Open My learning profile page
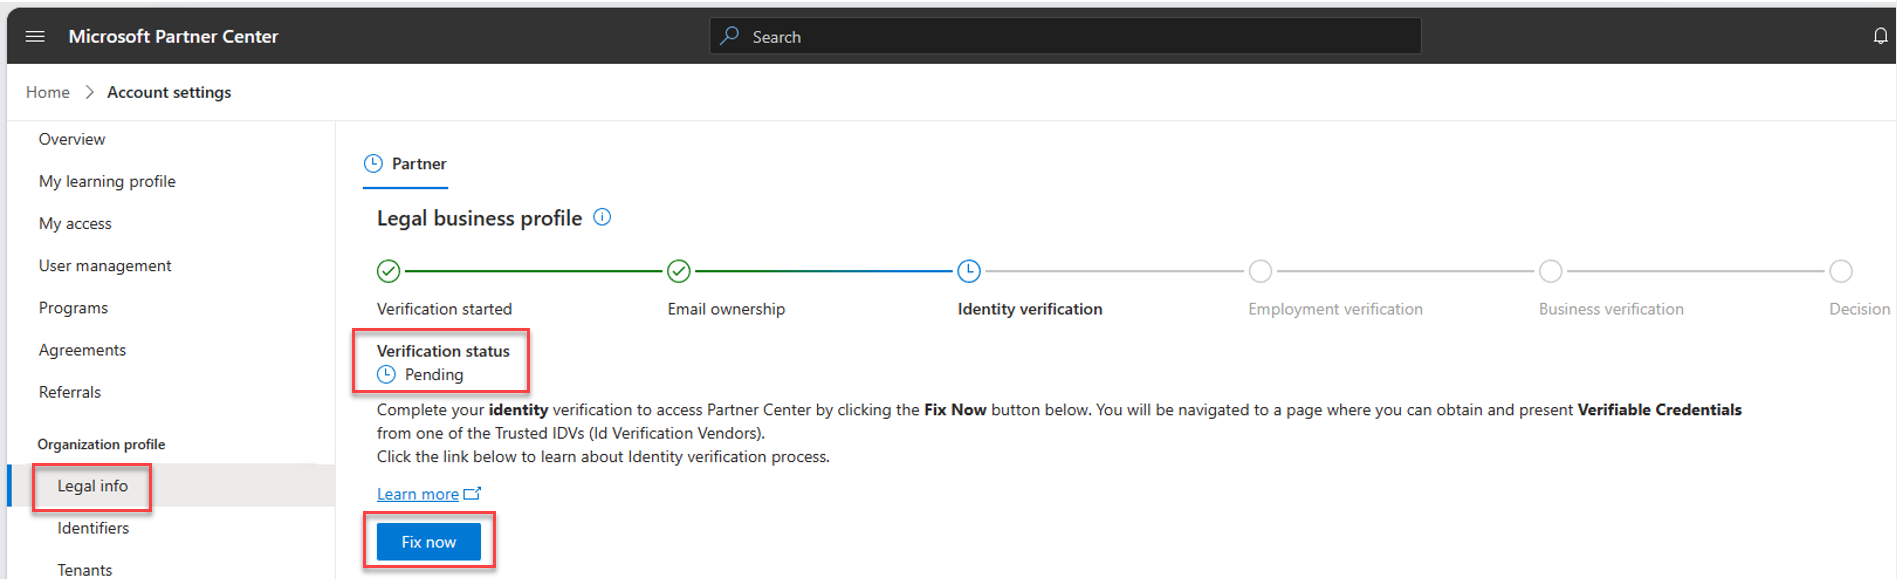 coord(107,181)
